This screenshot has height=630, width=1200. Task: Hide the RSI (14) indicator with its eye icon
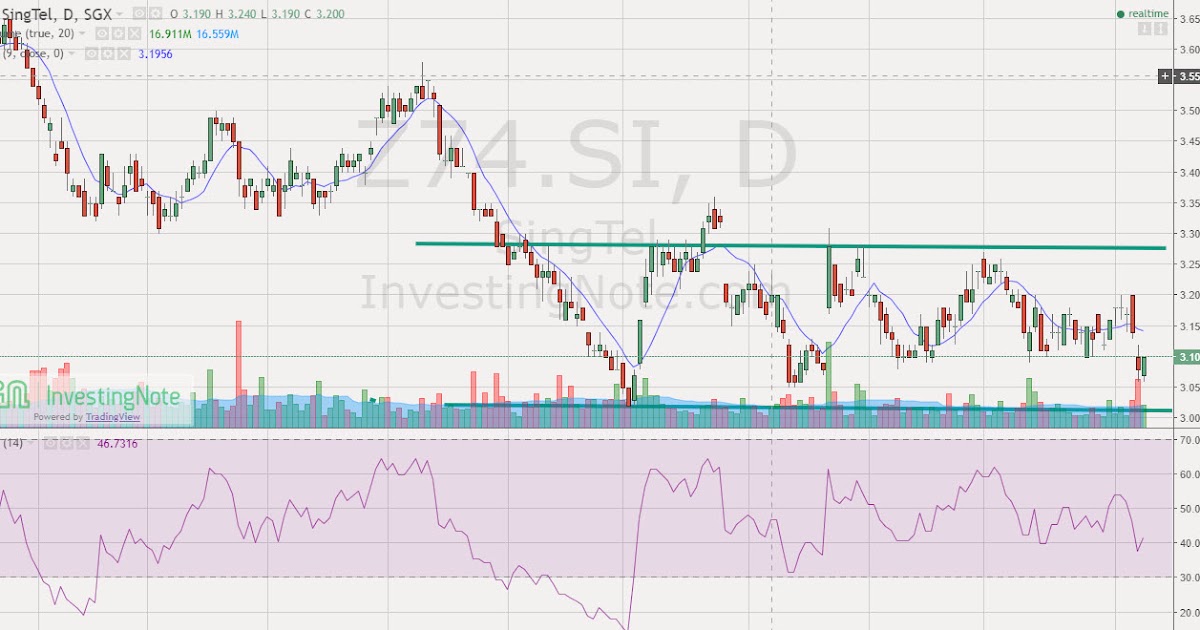pos(50,443)
